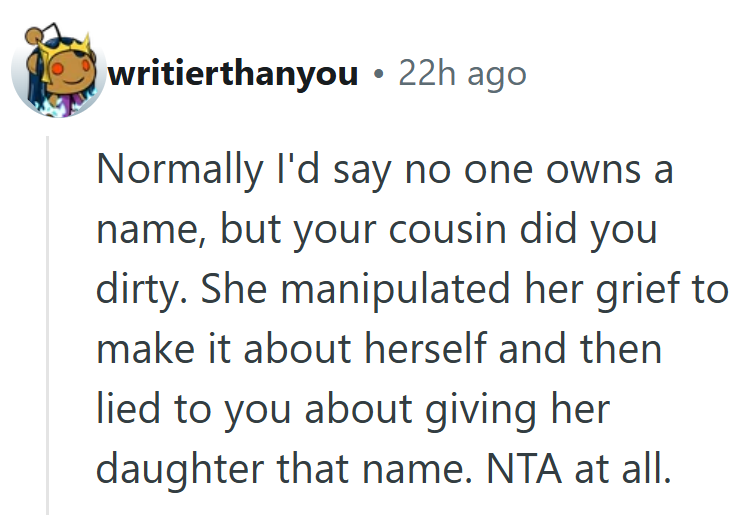Click the writierthanyou avatar icon
This screenshot has width=745, height=515.
(x=58, y=73)
